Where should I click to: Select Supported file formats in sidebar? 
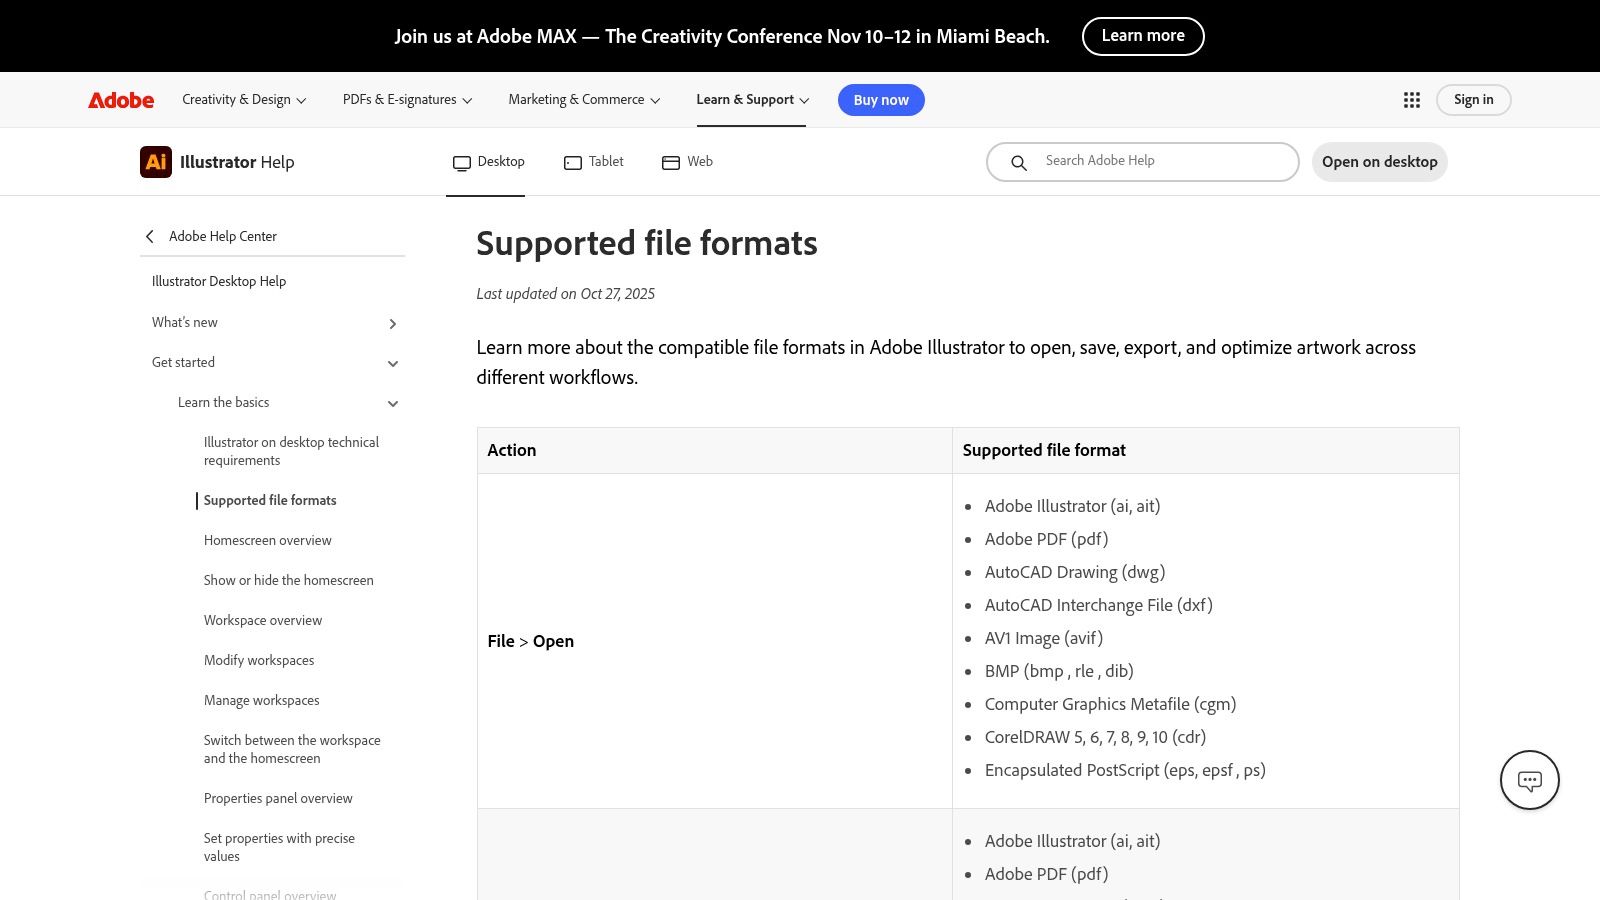point(270,500)
